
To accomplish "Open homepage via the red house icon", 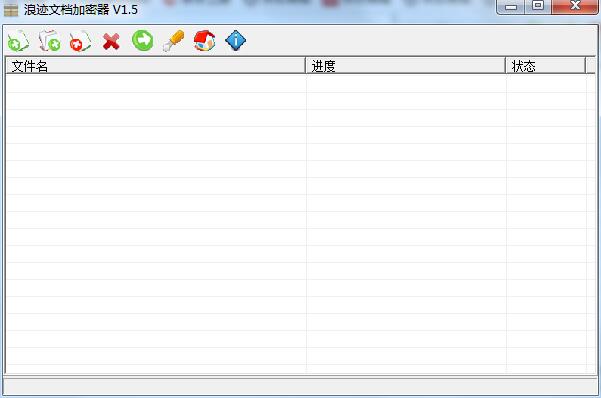I will (204, 41).
